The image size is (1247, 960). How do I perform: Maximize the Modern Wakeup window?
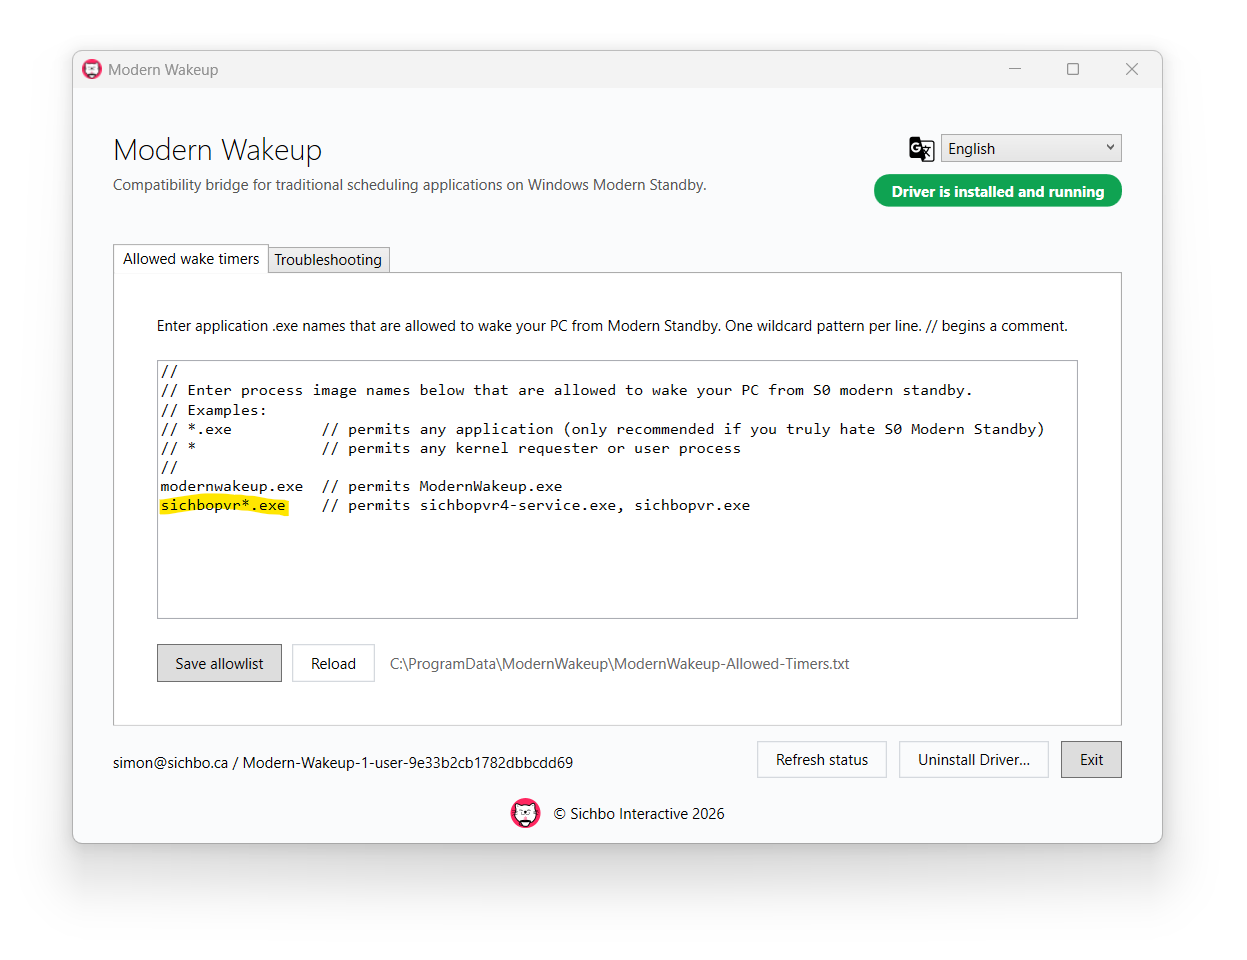point(1073,69)
